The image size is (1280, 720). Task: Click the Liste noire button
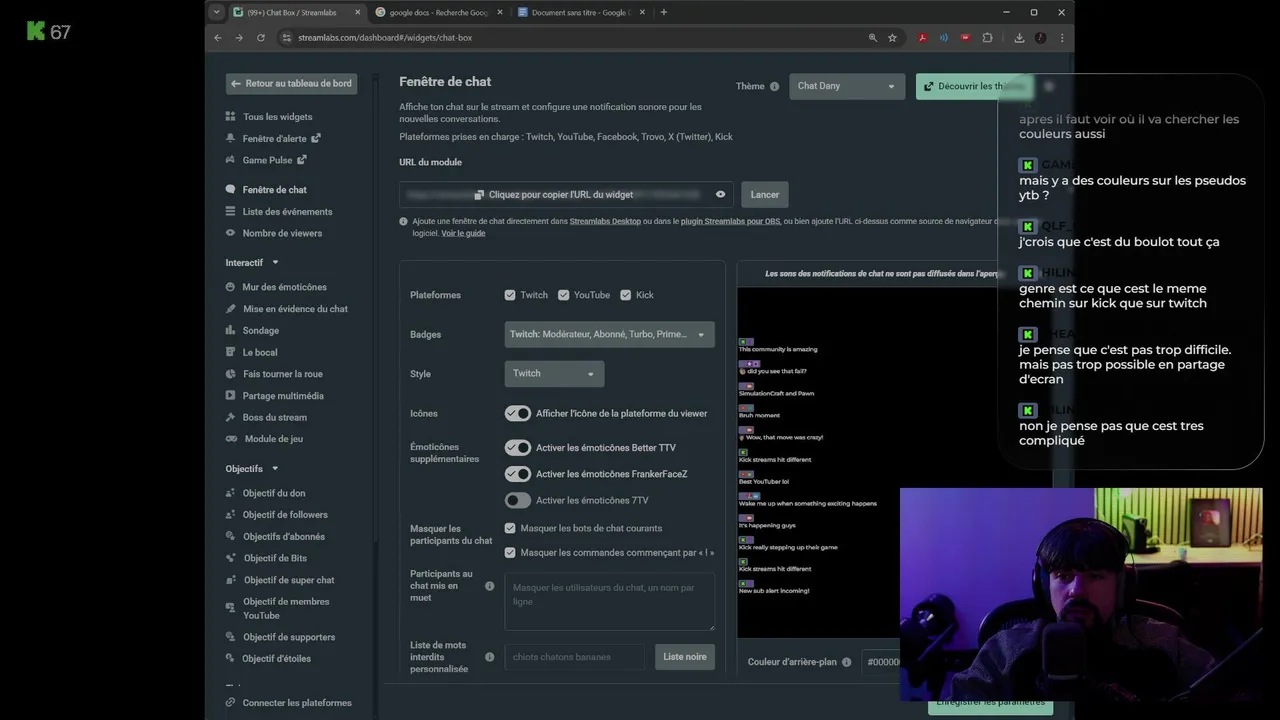(x=685, y=657)
